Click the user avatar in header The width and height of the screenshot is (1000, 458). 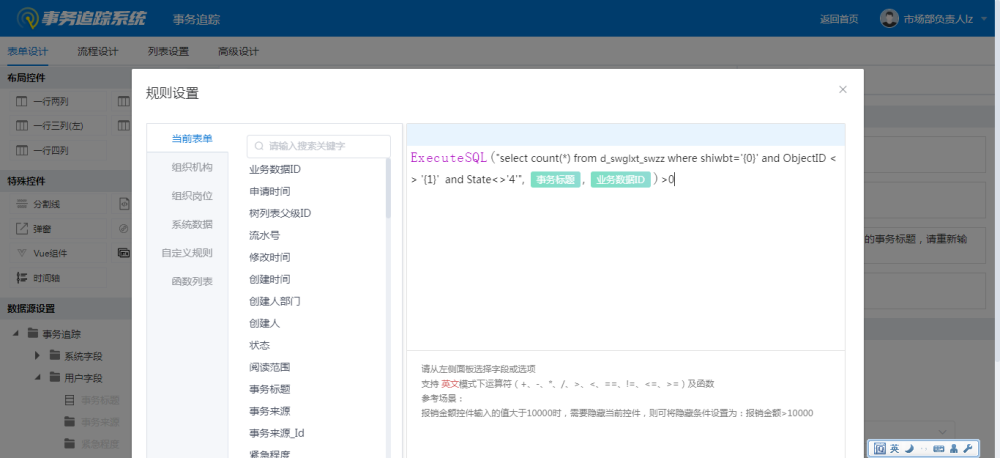[x=889, y=19]
